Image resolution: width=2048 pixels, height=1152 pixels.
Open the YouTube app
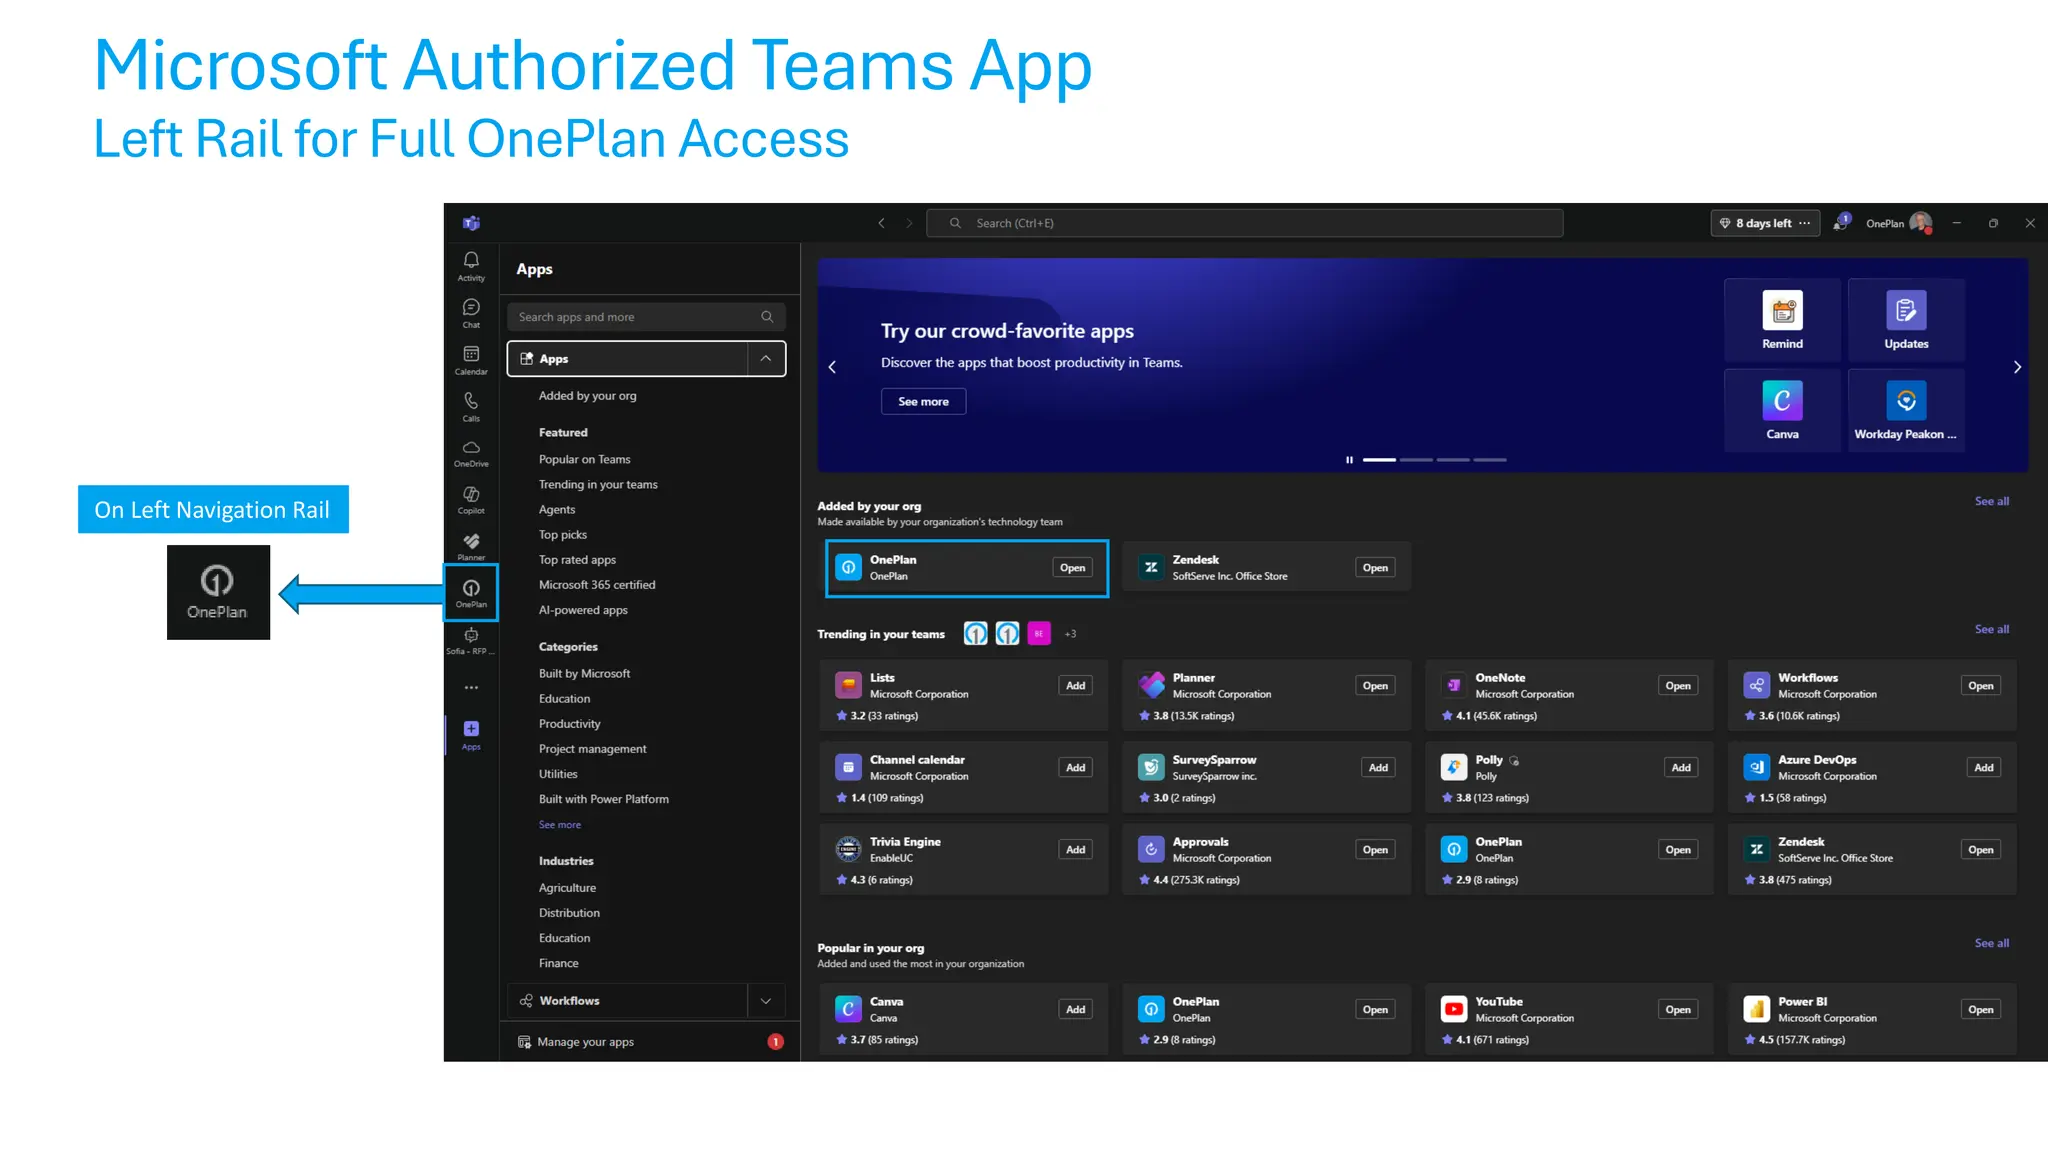click(x=1678, y=1010)
